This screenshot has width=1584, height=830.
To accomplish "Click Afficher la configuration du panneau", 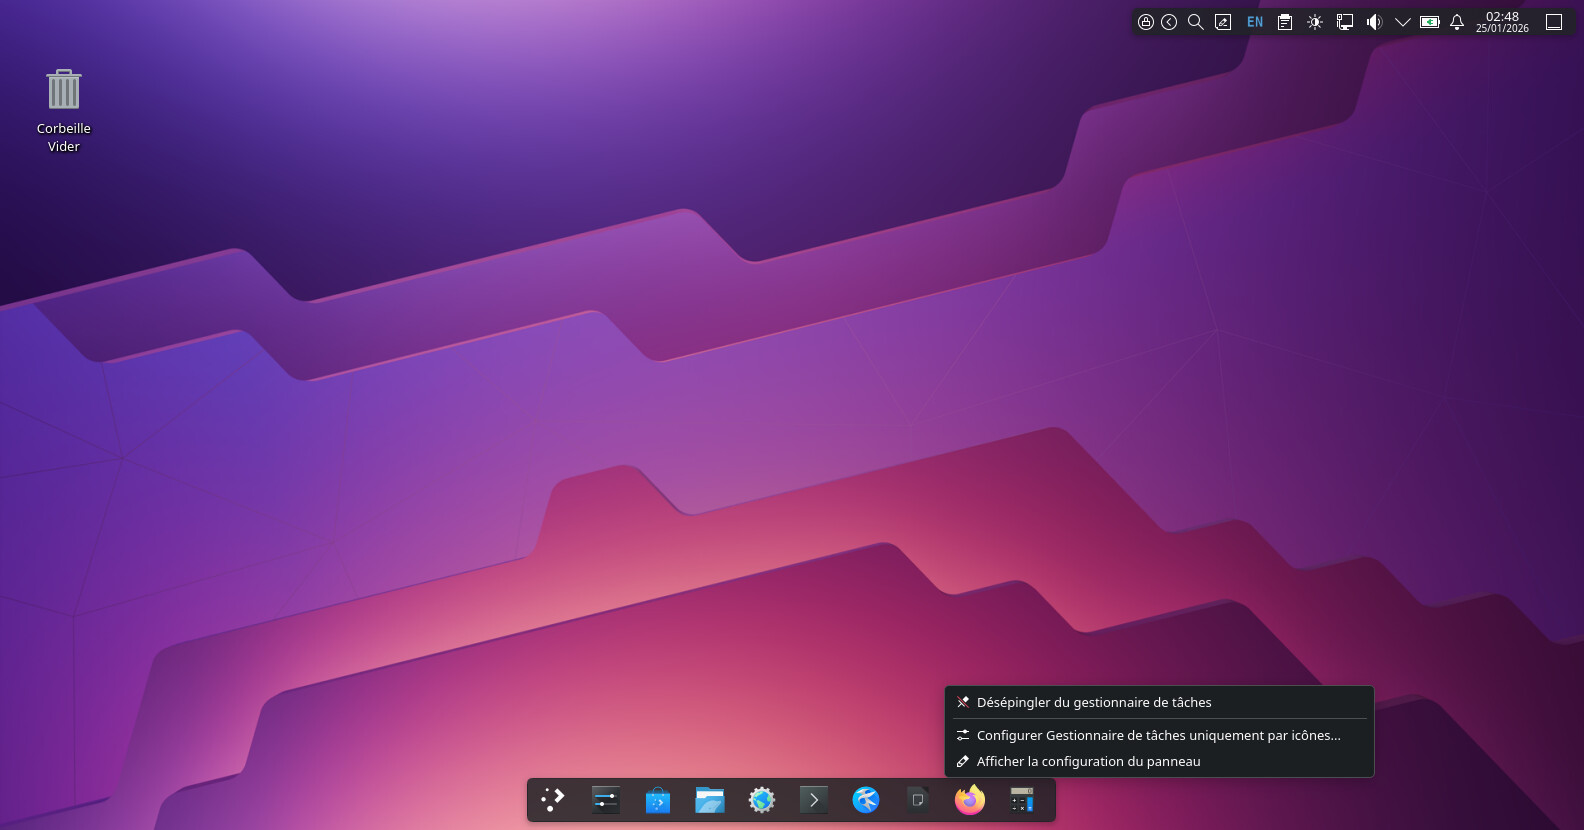I will point(1088,761).
